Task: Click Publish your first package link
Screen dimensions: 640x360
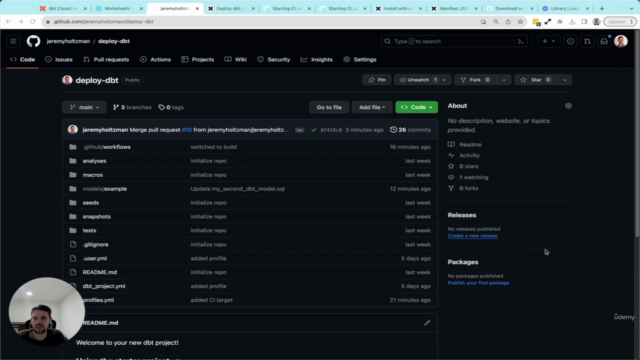Action: 478,283
